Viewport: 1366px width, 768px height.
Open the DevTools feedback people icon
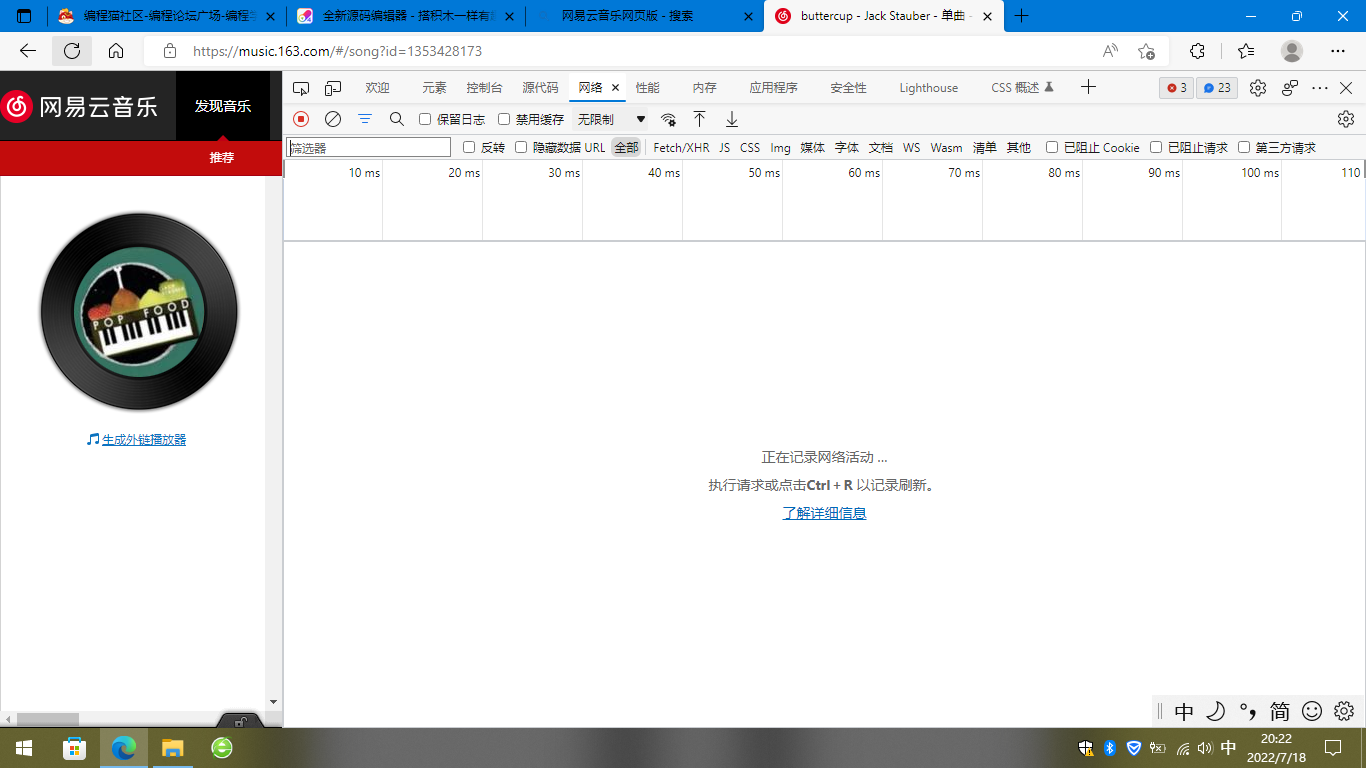[1290, 88]
